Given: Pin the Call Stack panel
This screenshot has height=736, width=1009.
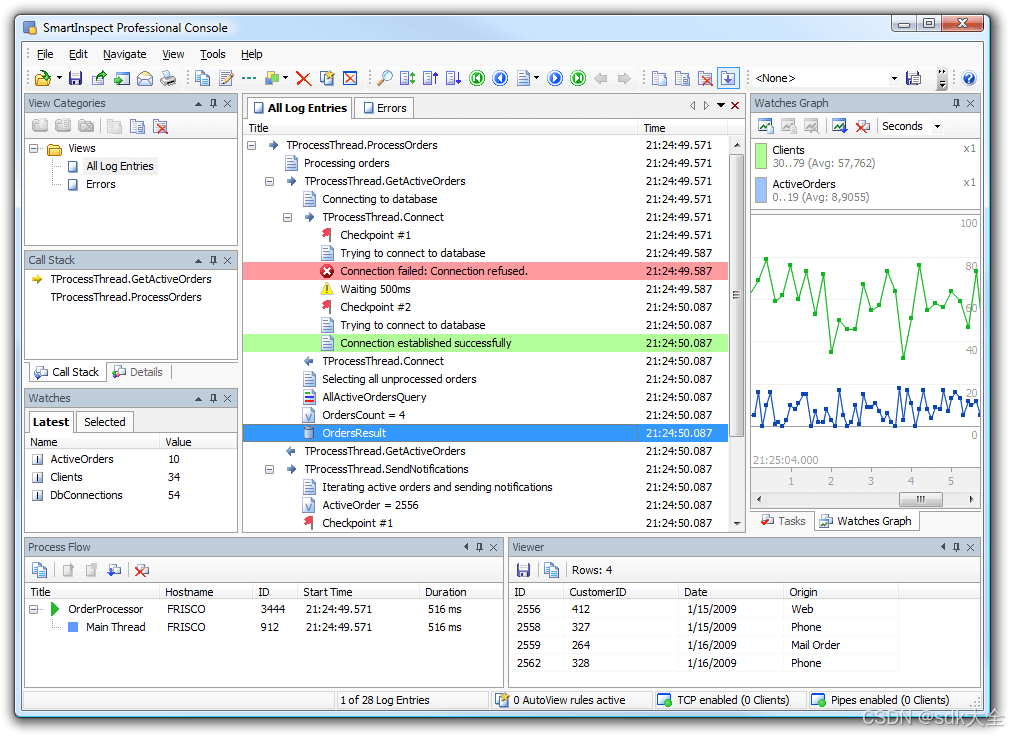Looking at the screenshot, I should (212, 259).
